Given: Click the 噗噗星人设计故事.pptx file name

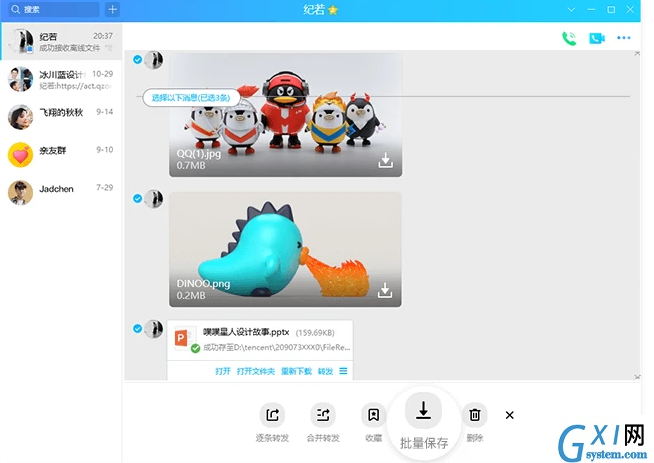Looking at the screenshot, I should 246,332.
